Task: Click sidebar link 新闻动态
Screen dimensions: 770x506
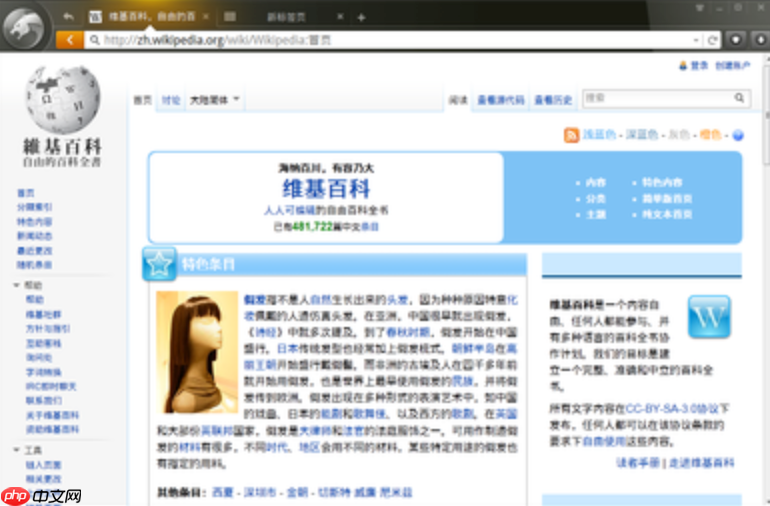Action: (34, 236)
